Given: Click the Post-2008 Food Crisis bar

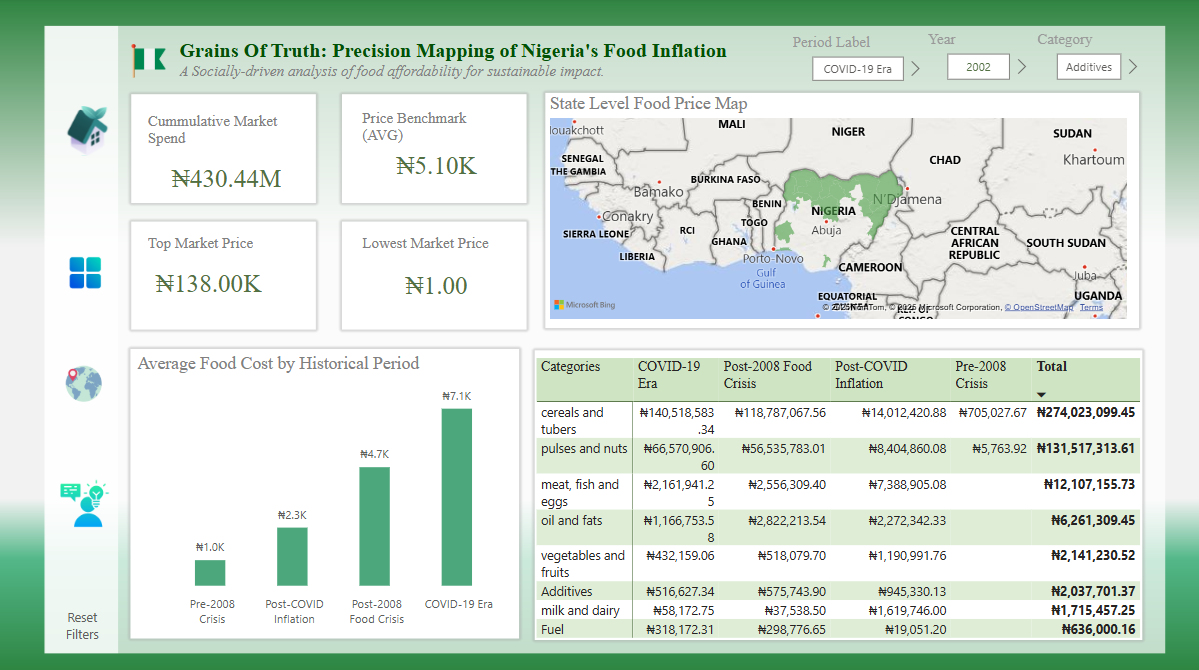Looking at the screenshot, I should 375,526.
